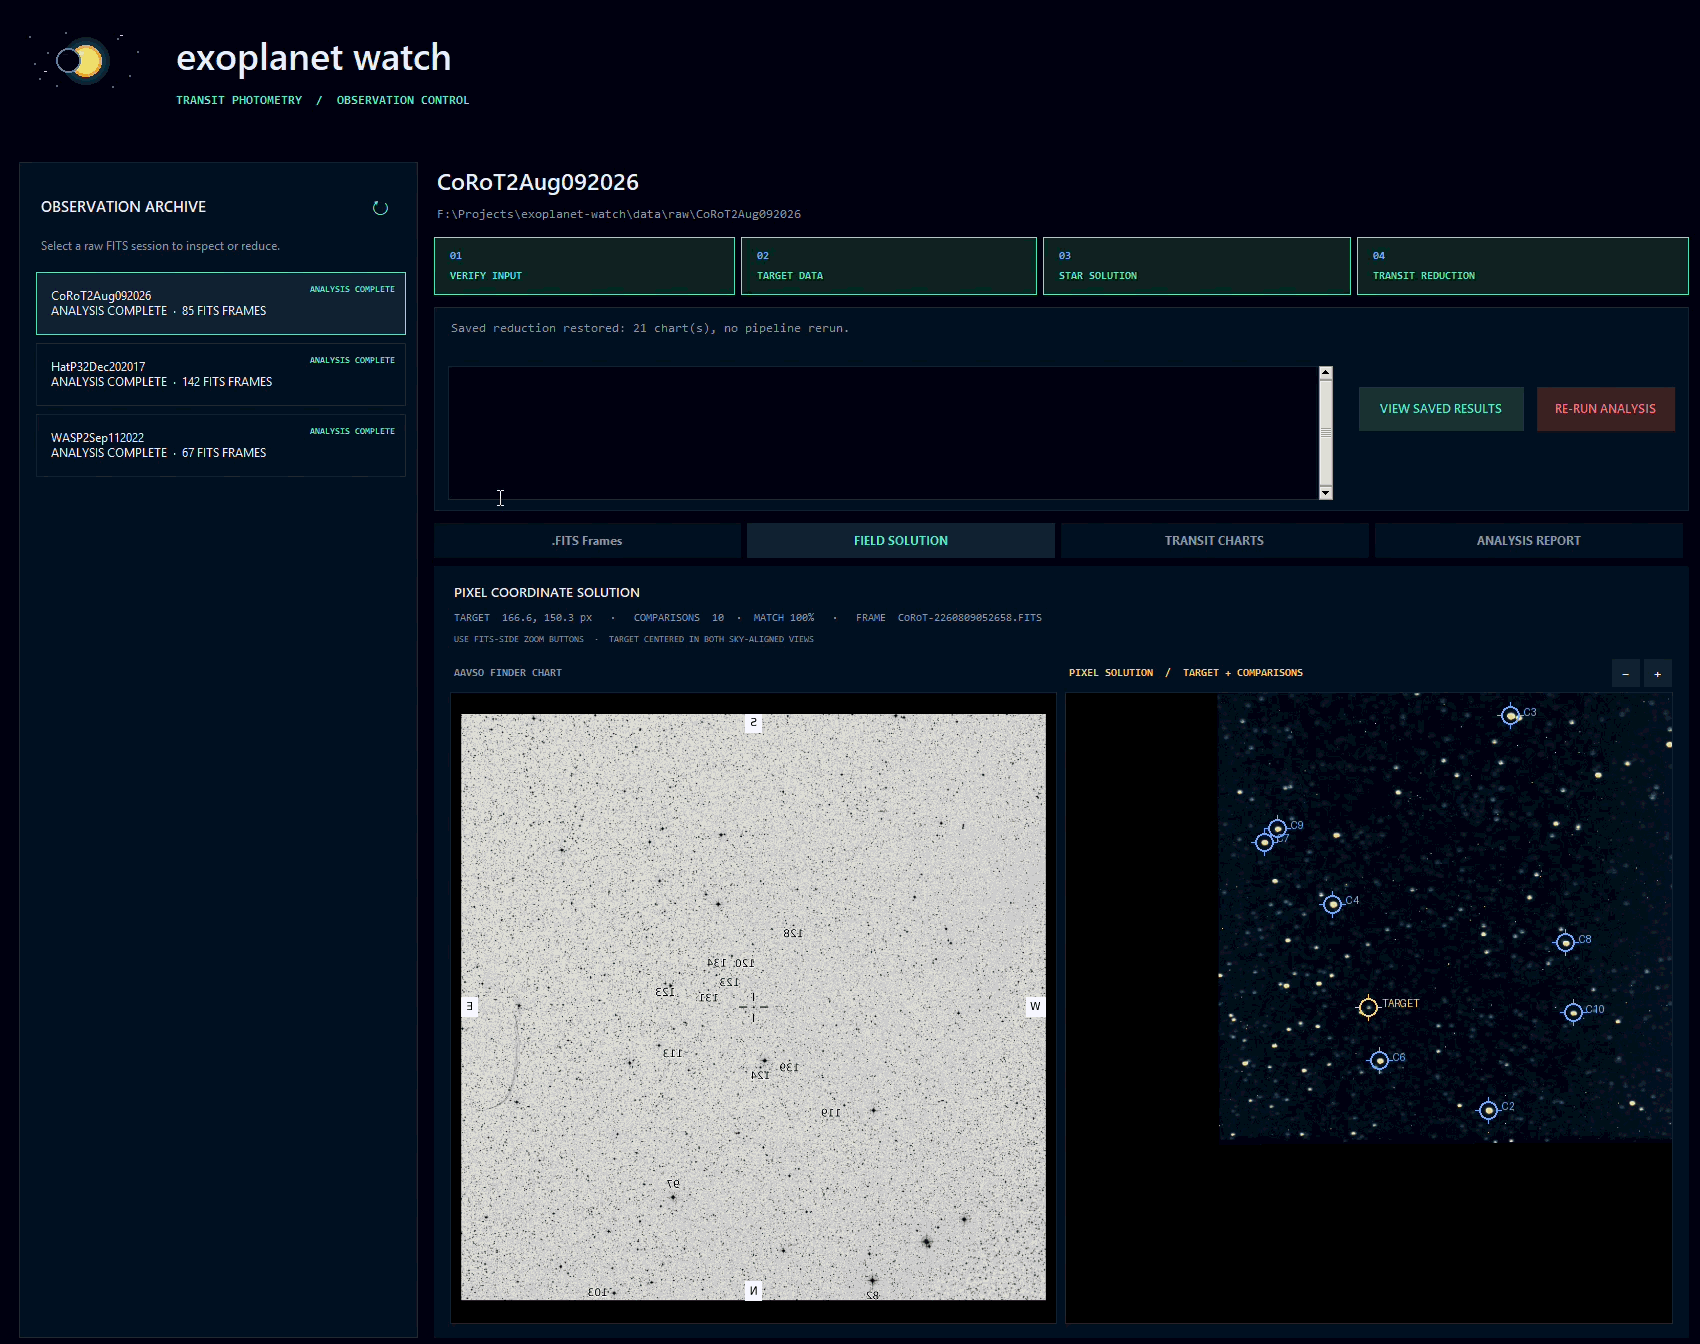1700x1344 pixels.
Task: Click the TARGET star marker
Action: pos(1368,1007)
